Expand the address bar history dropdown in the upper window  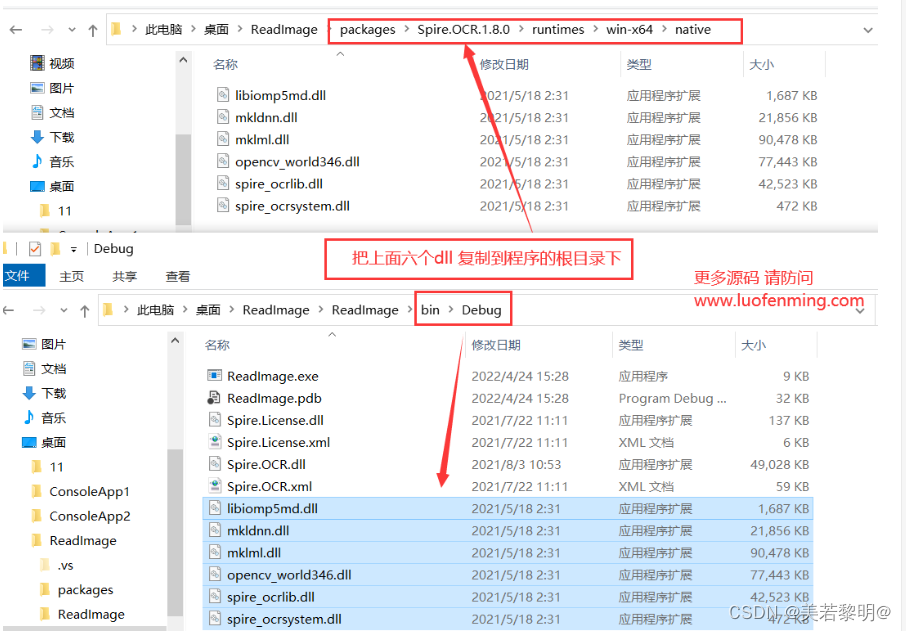point(868,30)
